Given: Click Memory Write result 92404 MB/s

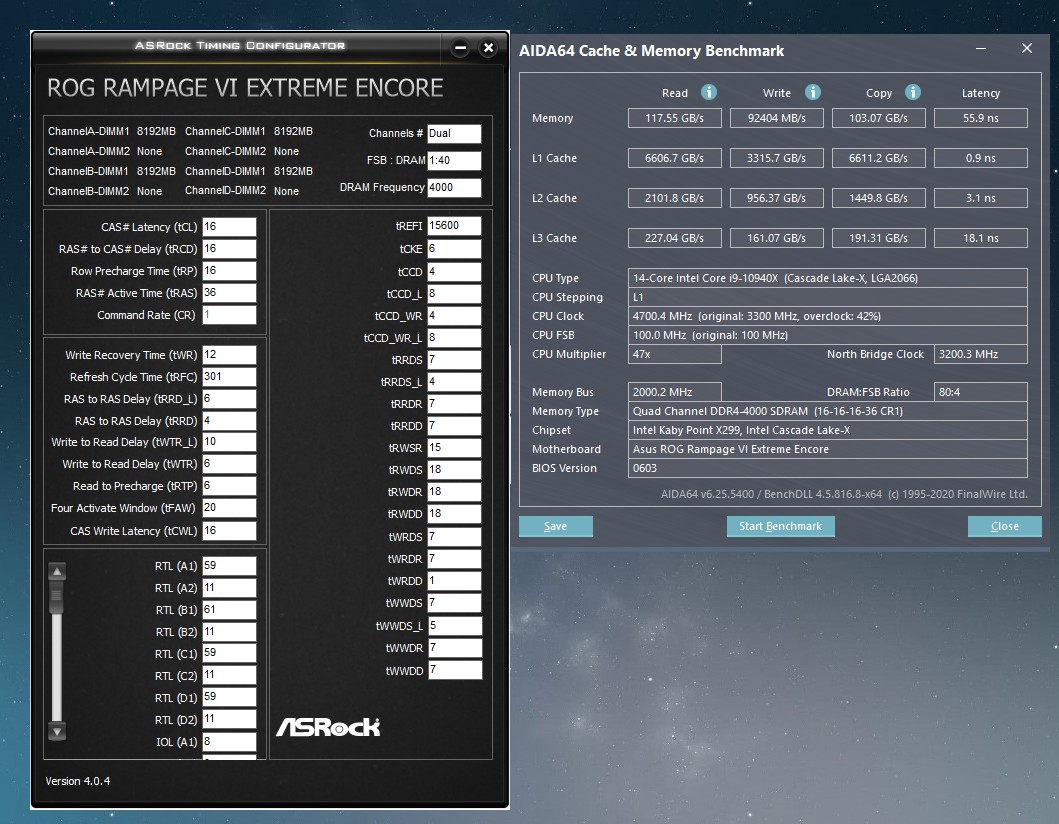Looking at the screenshot, I should point(777,118).
